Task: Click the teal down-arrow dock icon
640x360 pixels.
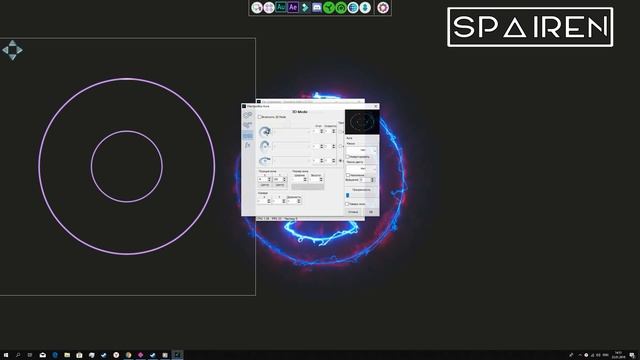Action: [x=365, y=7]
